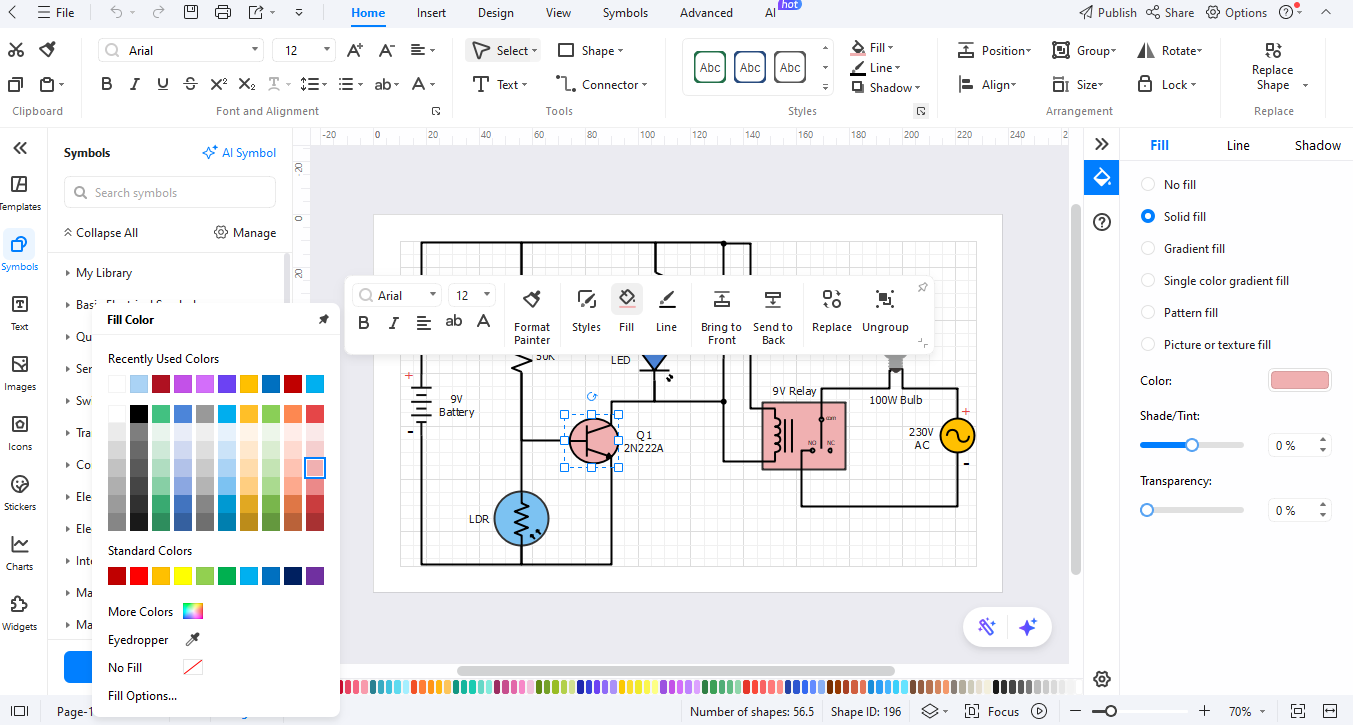
Task: Apply Superscript formatting
Action: (219, 85)
